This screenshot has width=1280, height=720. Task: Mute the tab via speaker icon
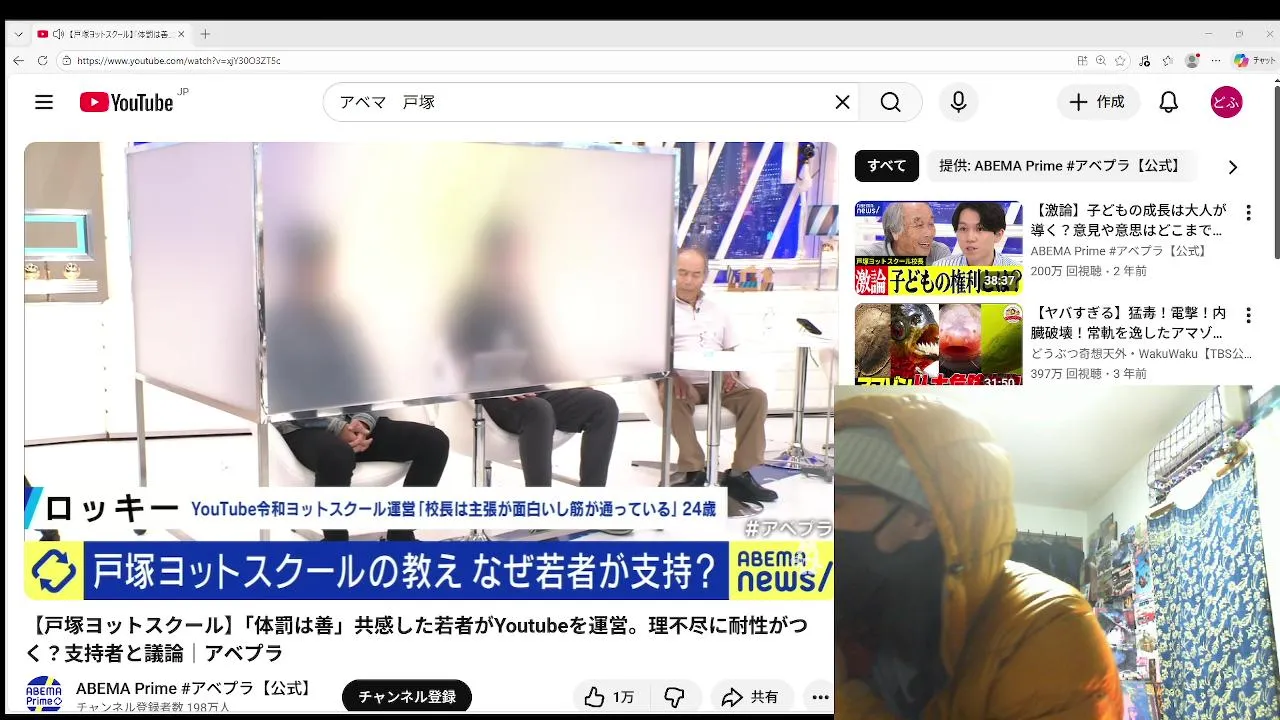coord(57,34)
